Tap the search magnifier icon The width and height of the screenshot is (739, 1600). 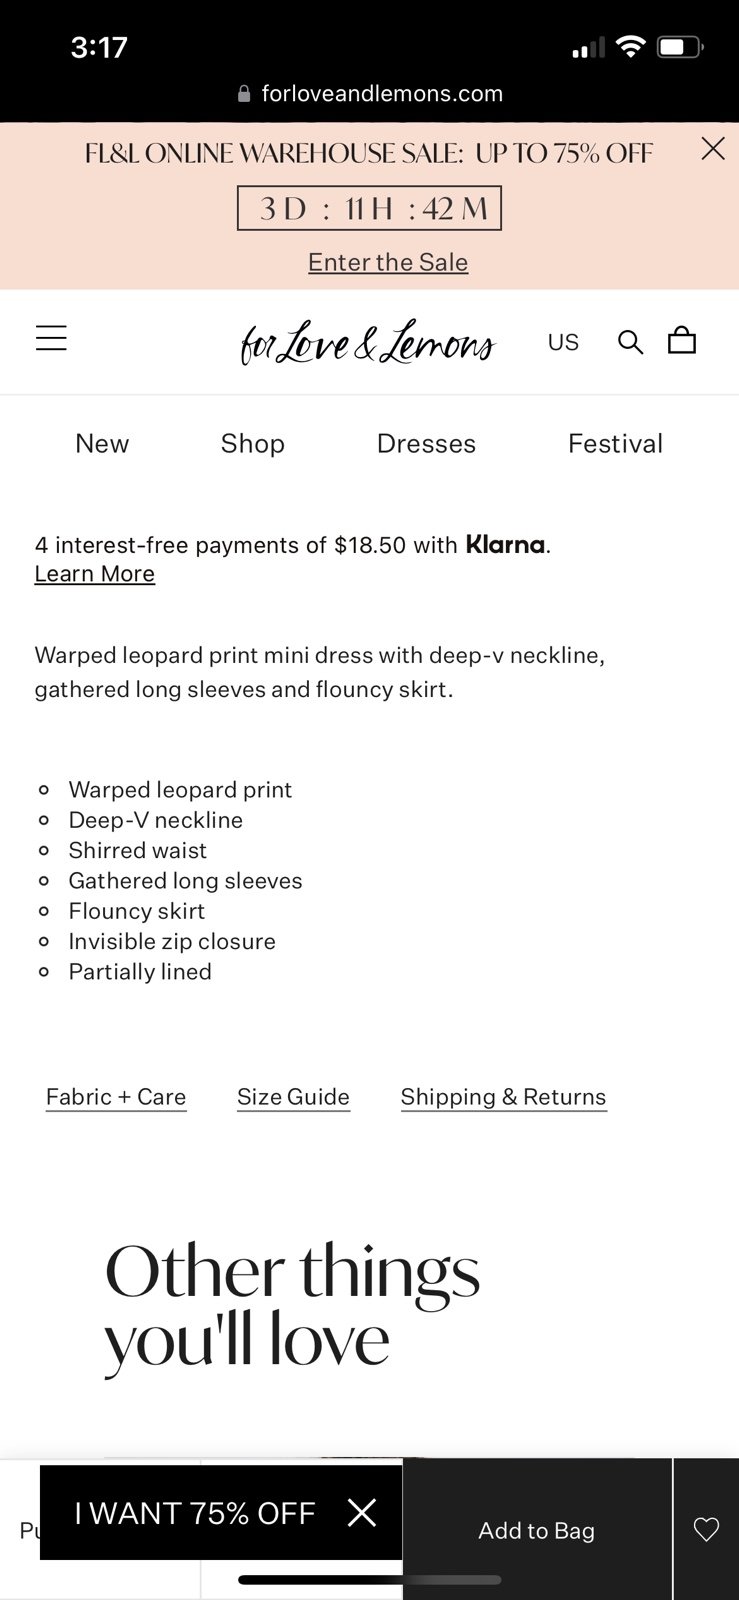click(x=630, y=342)
